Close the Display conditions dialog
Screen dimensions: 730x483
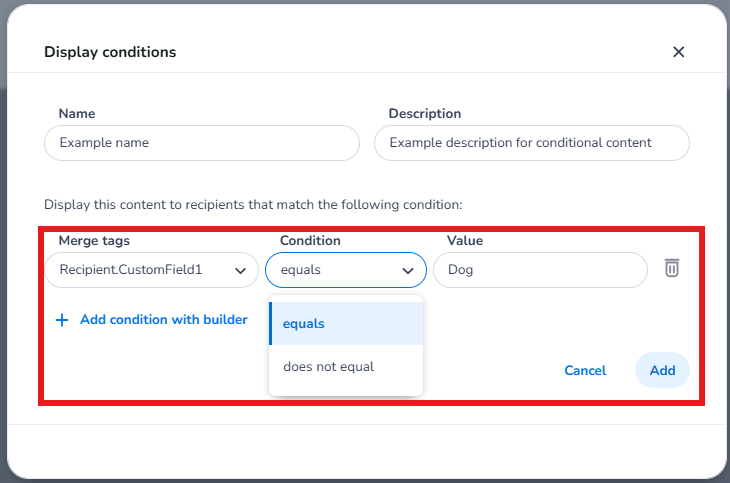(x=678, y=52)
